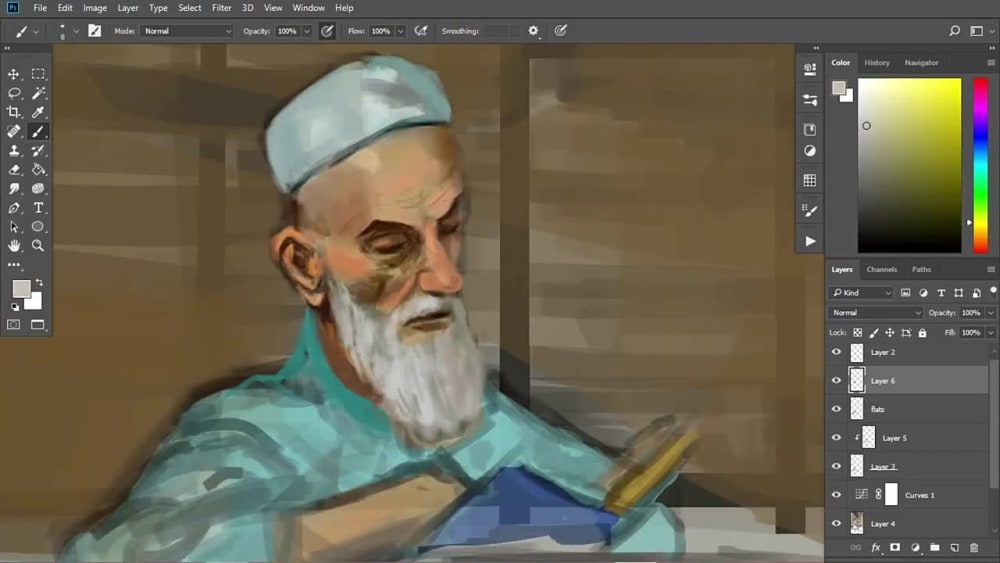Viewport: 1000px width, 563px height.
Task: Select the Eyedropper tool
Action: point(38,112)
